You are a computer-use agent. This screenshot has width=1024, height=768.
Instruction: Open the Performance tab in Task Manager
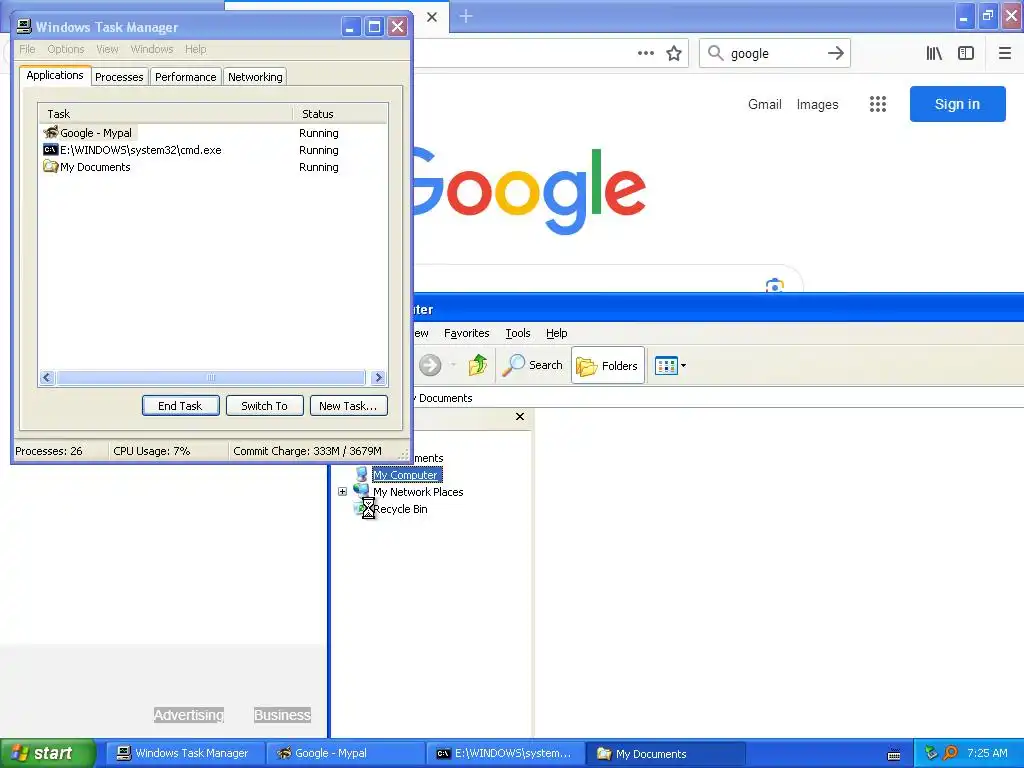click(x=185, y=77)
